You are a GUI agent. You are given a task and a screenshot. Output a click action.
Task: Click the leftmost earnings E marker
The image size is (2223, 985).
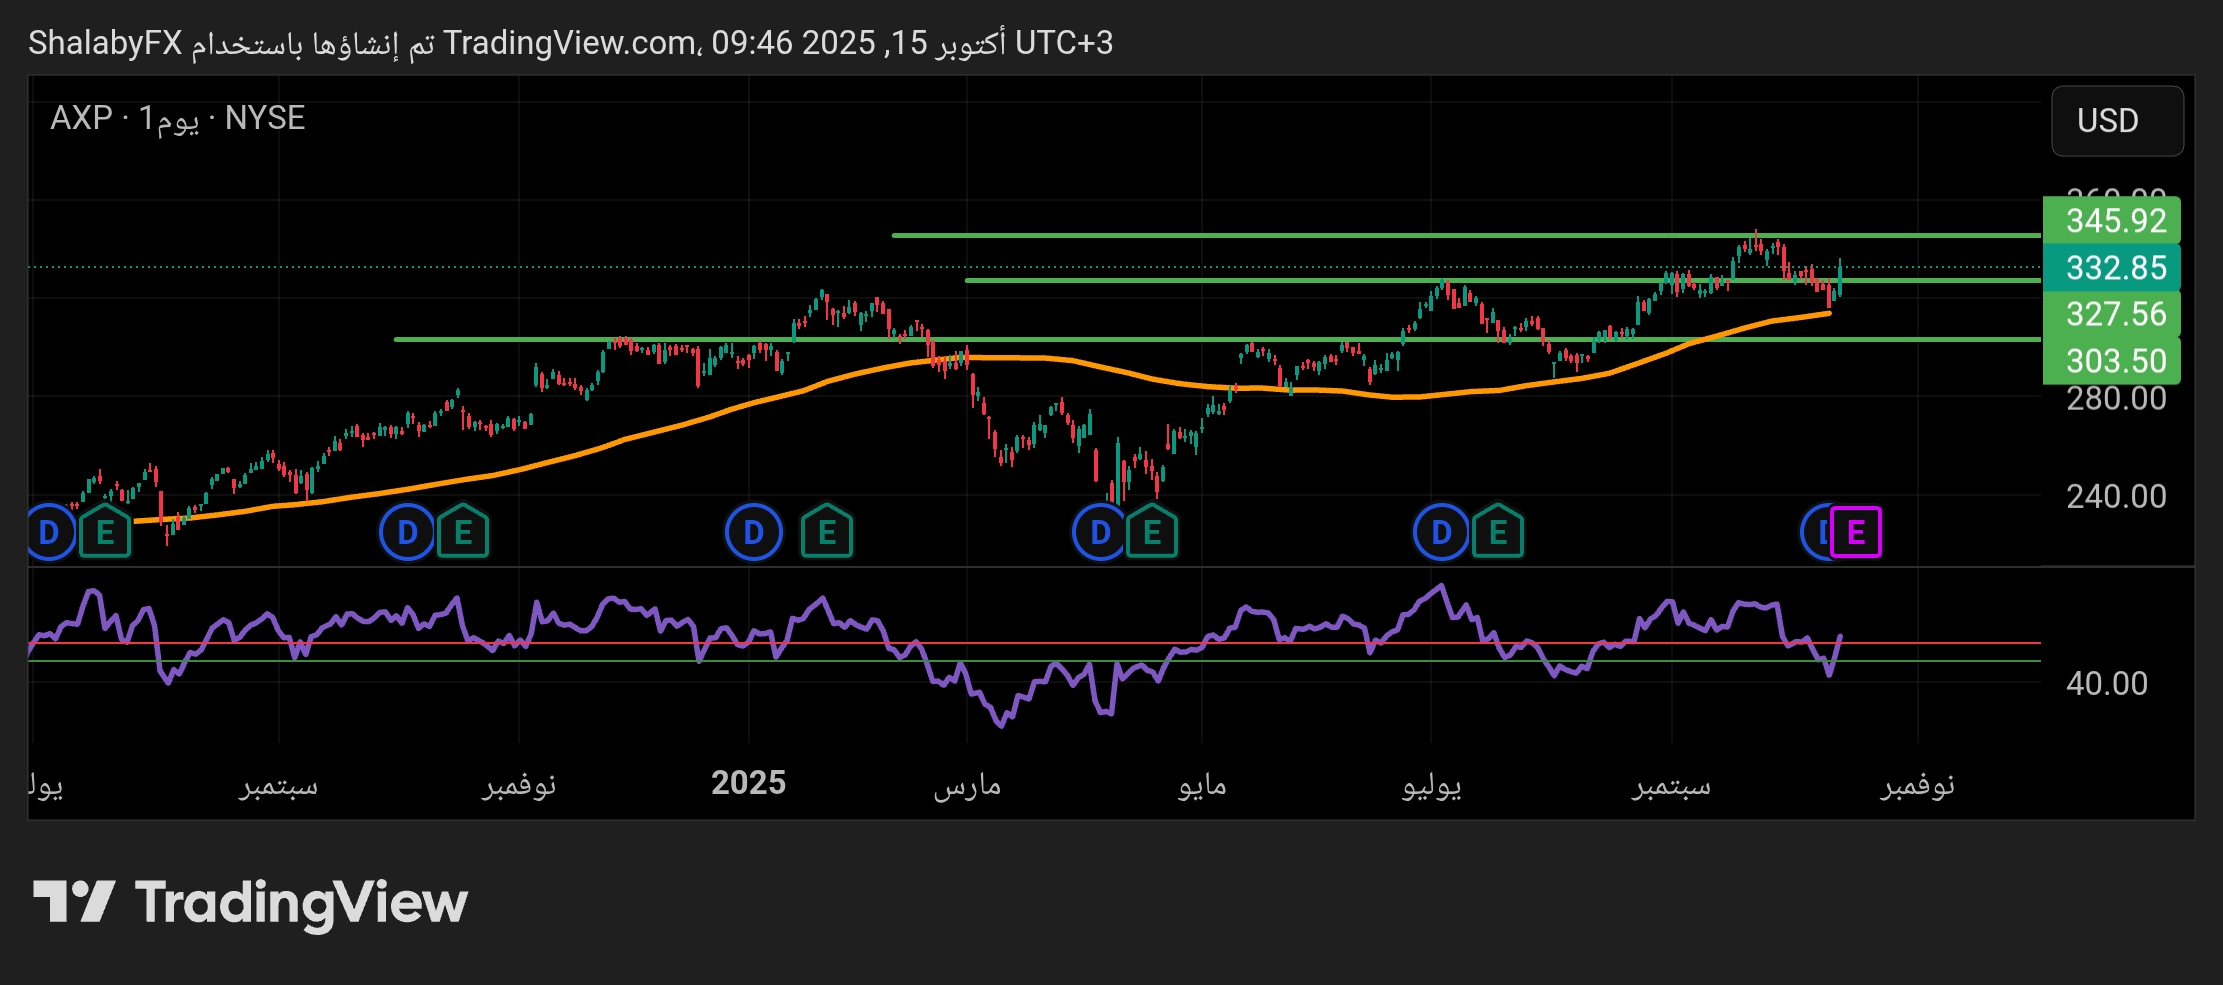pyautogui.click(x=105, y=533)
